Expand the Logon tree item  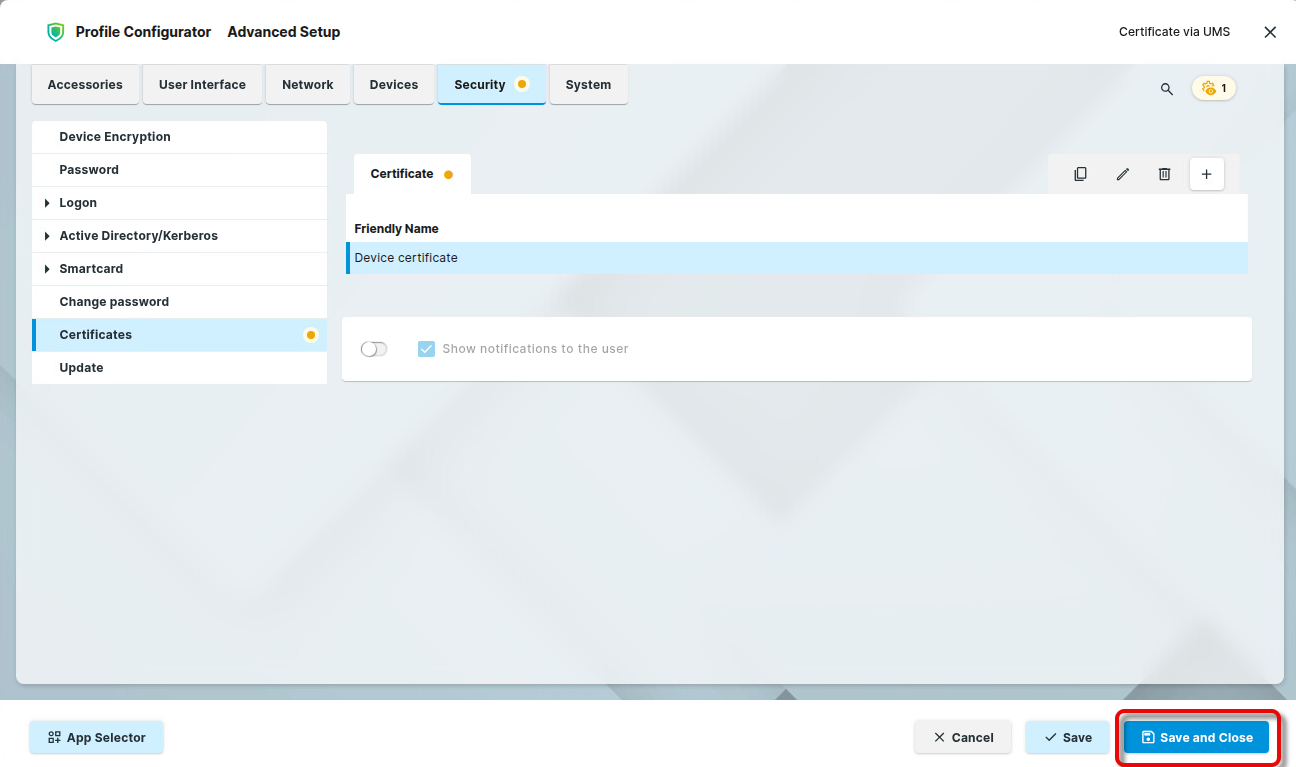[x=47, y=203]
